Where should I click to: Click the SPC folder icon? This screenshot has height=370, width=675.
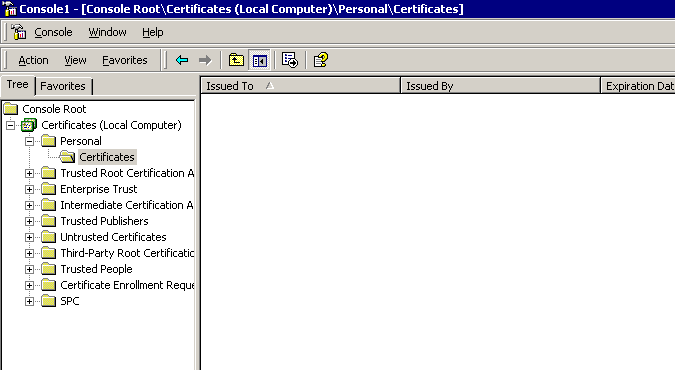(48, 301)
